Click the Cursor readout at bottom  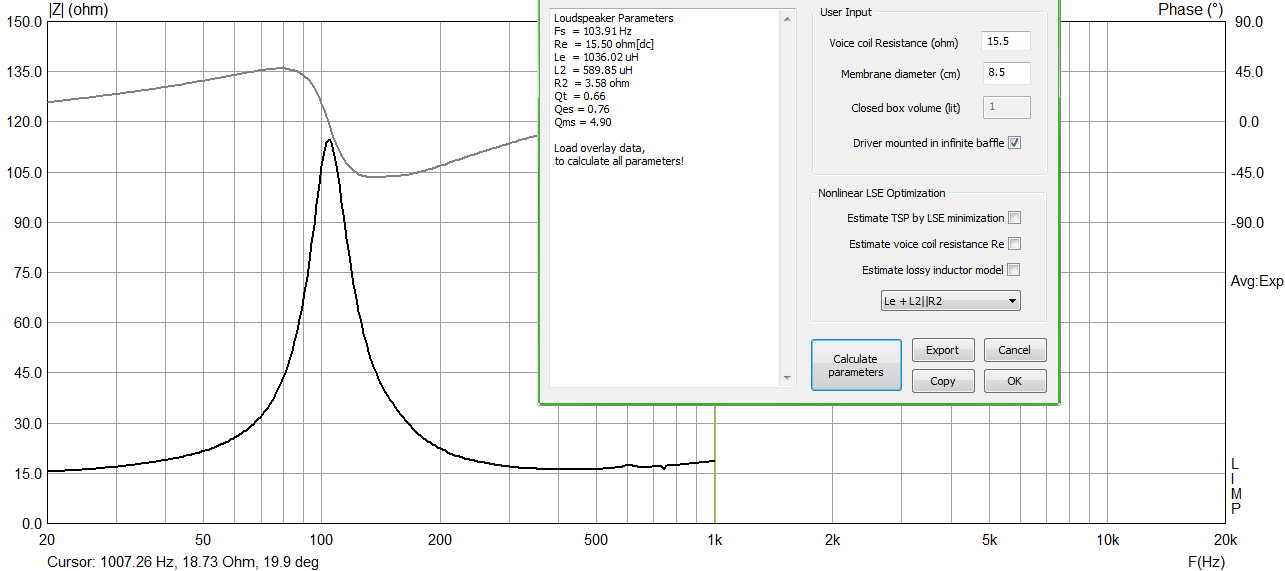coord(183,563)
